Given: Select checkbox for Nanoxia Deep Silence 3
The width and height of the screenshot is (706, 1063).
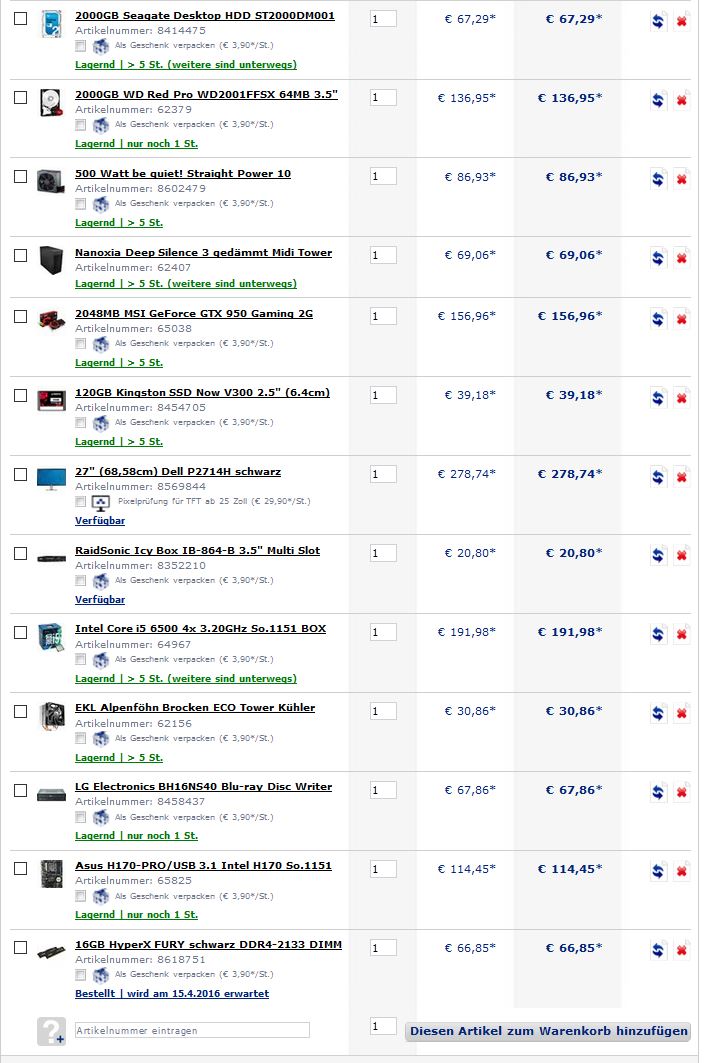Looking at the screenshot, I should click(x=21, y=256).
